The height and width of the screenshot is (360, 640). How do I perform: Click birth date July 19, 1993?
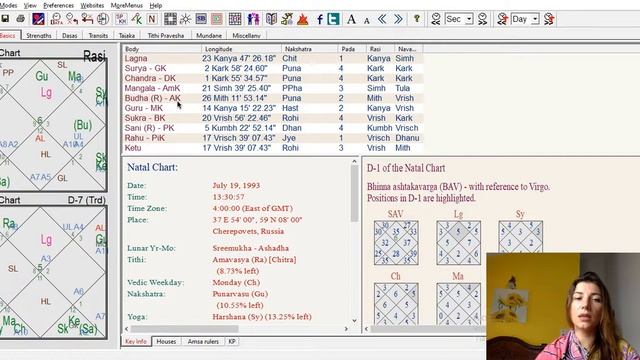[236, 185]
